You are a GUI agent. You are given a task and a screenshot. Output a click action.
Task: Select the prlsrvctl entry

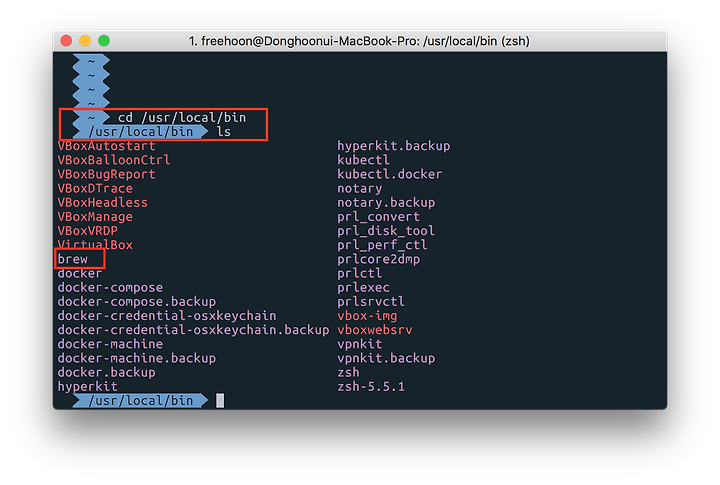[371, 302]
